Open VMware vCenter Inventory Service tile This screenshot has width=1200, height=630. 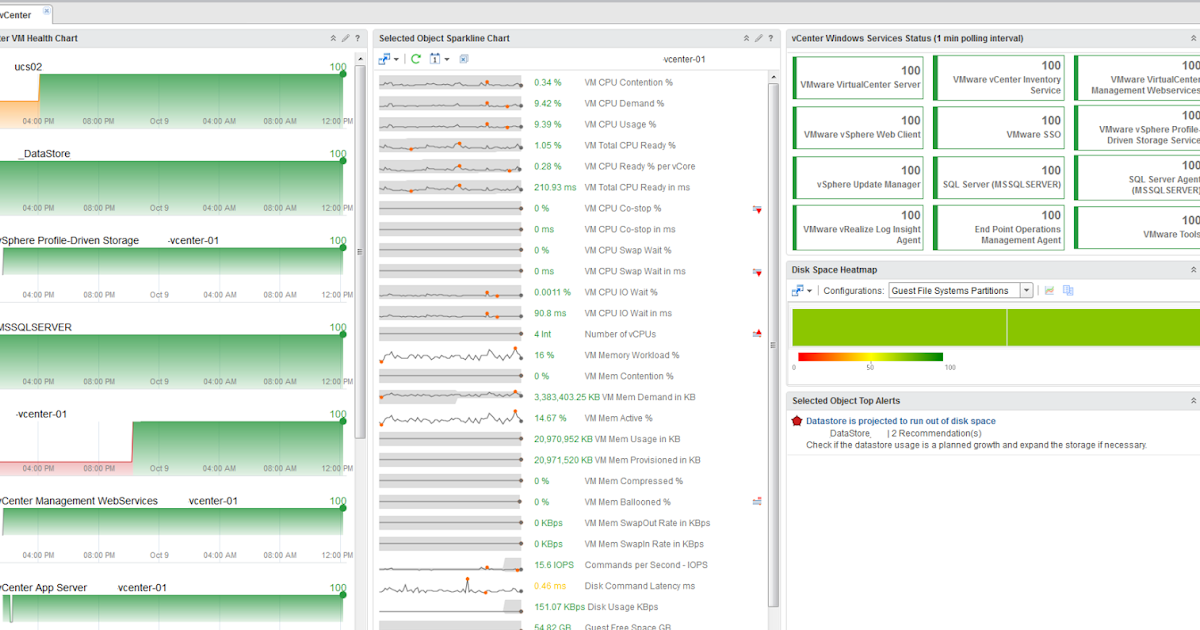pos(1000,78)
